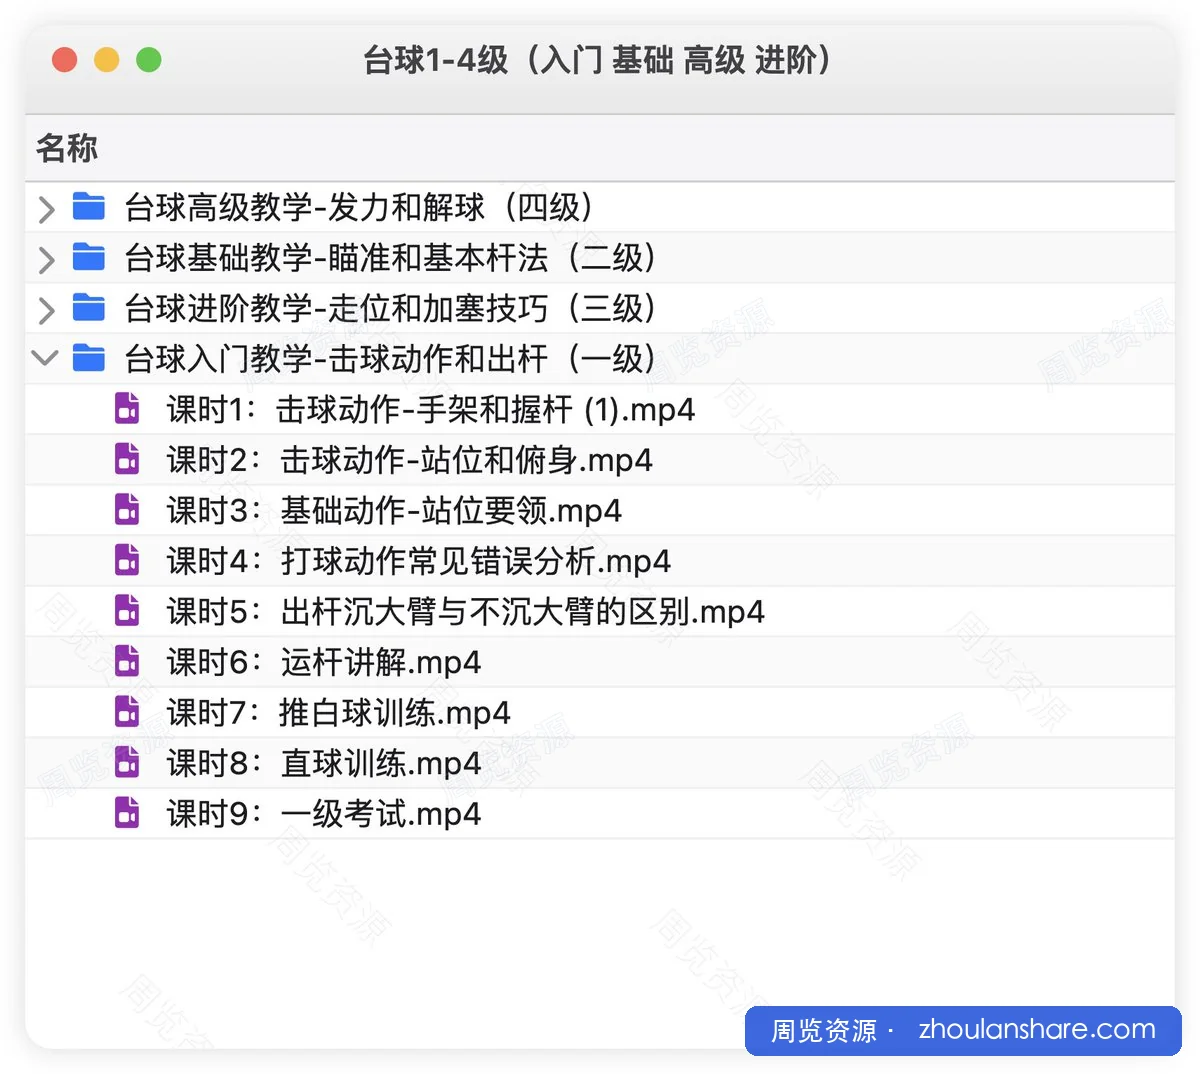Open the zhoulanshare.com link badge
This screenshot has height=1074, width=1200.
(964, 1030)
